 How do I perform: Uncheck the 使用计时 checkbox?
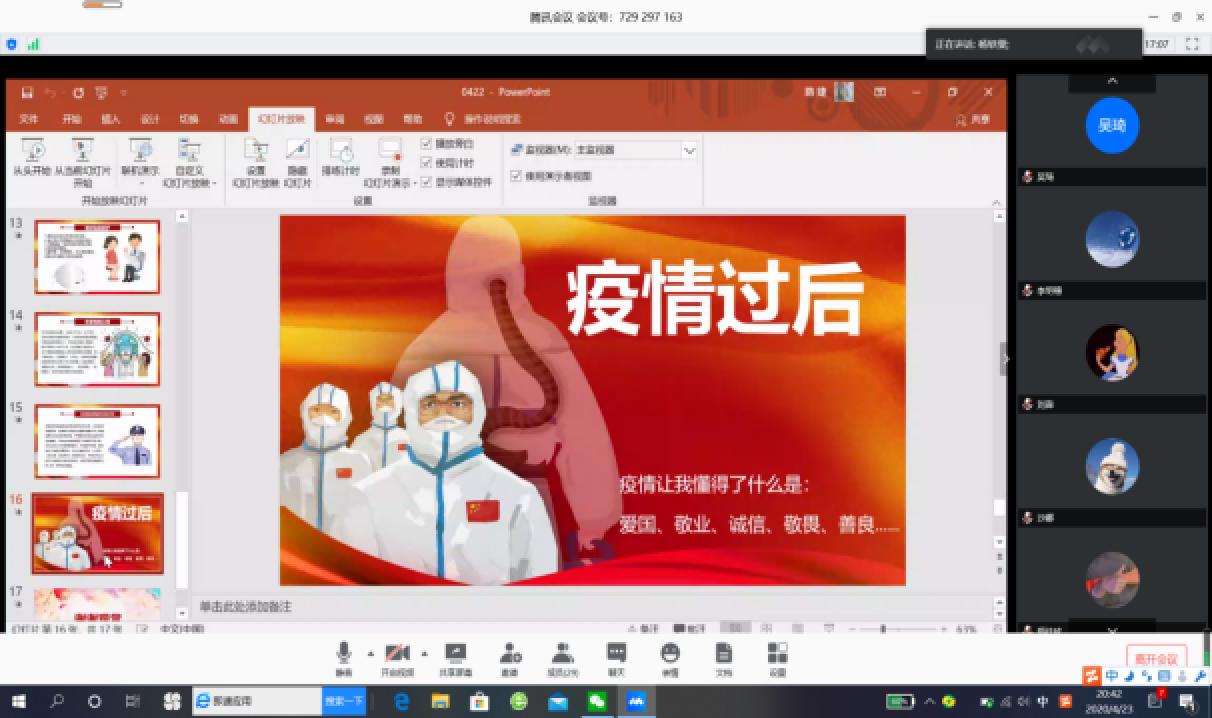tap(427, 163)
